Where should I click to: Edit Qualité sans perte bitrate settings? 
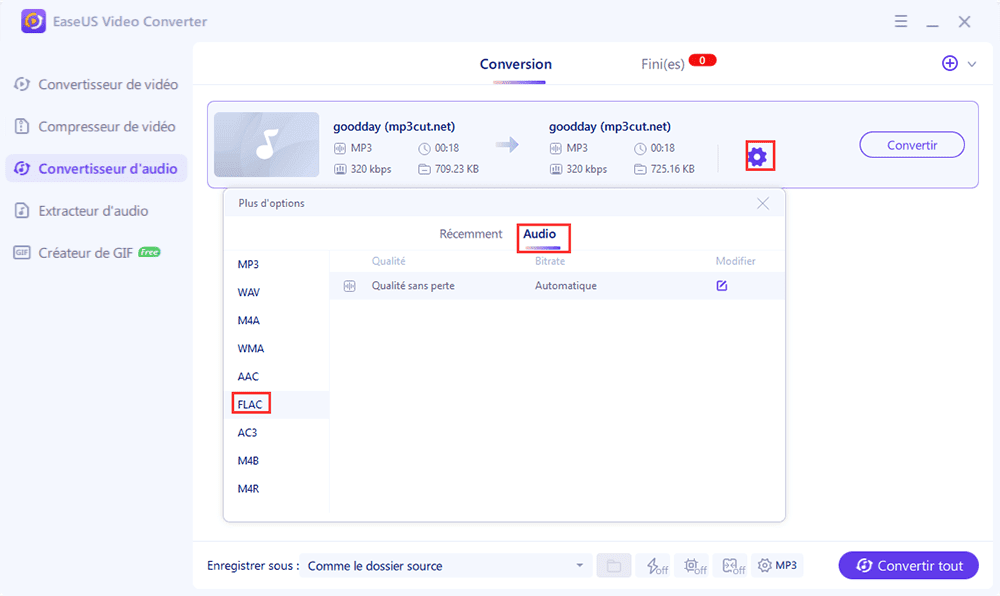click(x=722, y=286)
